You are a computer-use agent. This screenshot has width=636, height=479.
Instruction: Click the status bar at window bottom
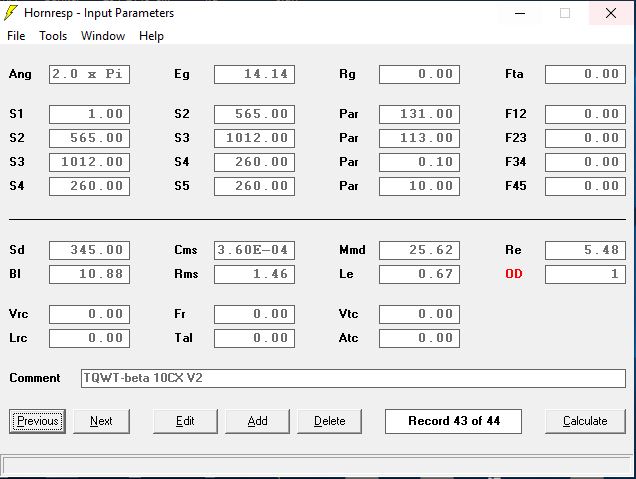317,465
